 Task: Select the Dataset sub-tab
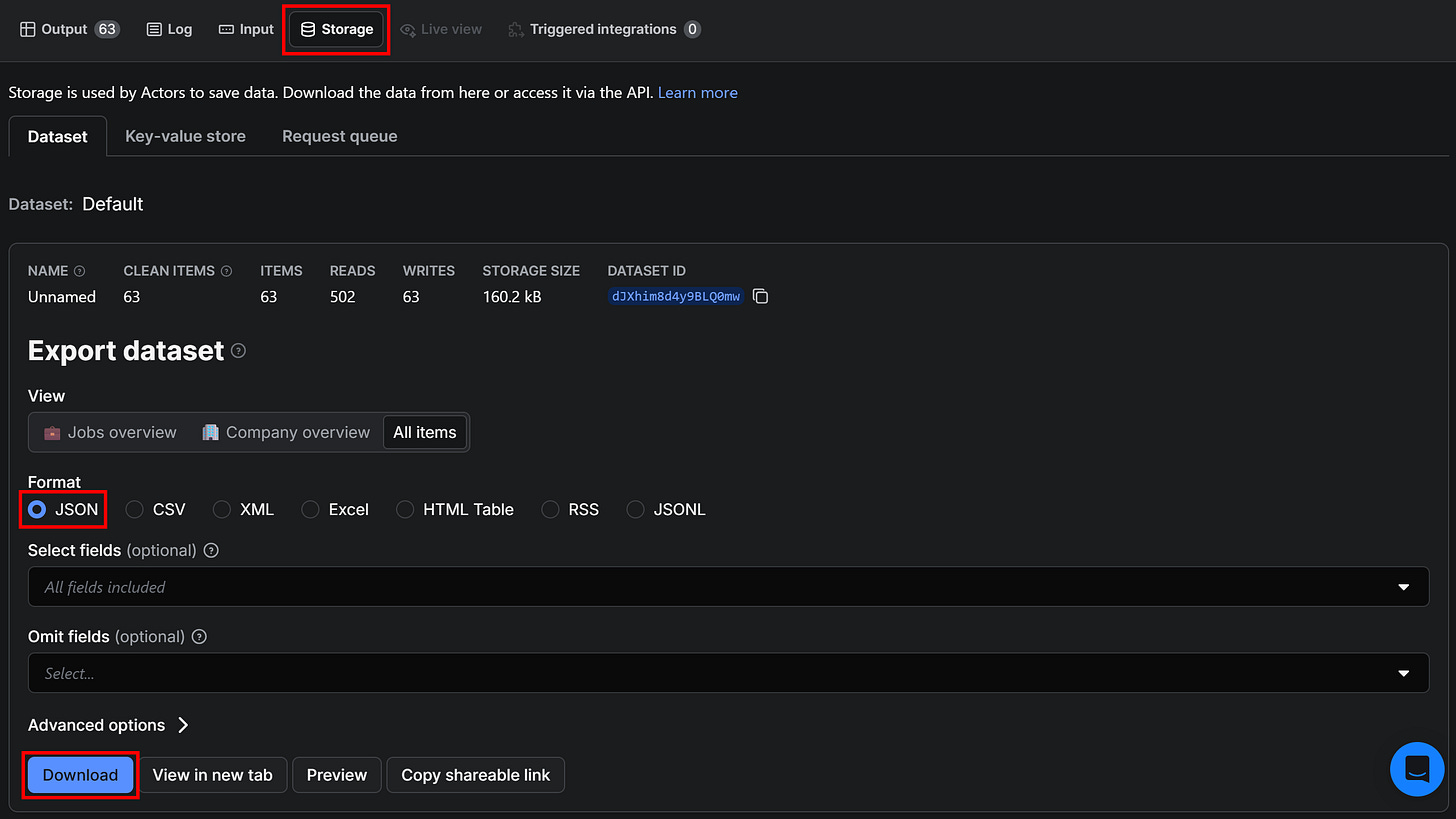pos(58,136)
